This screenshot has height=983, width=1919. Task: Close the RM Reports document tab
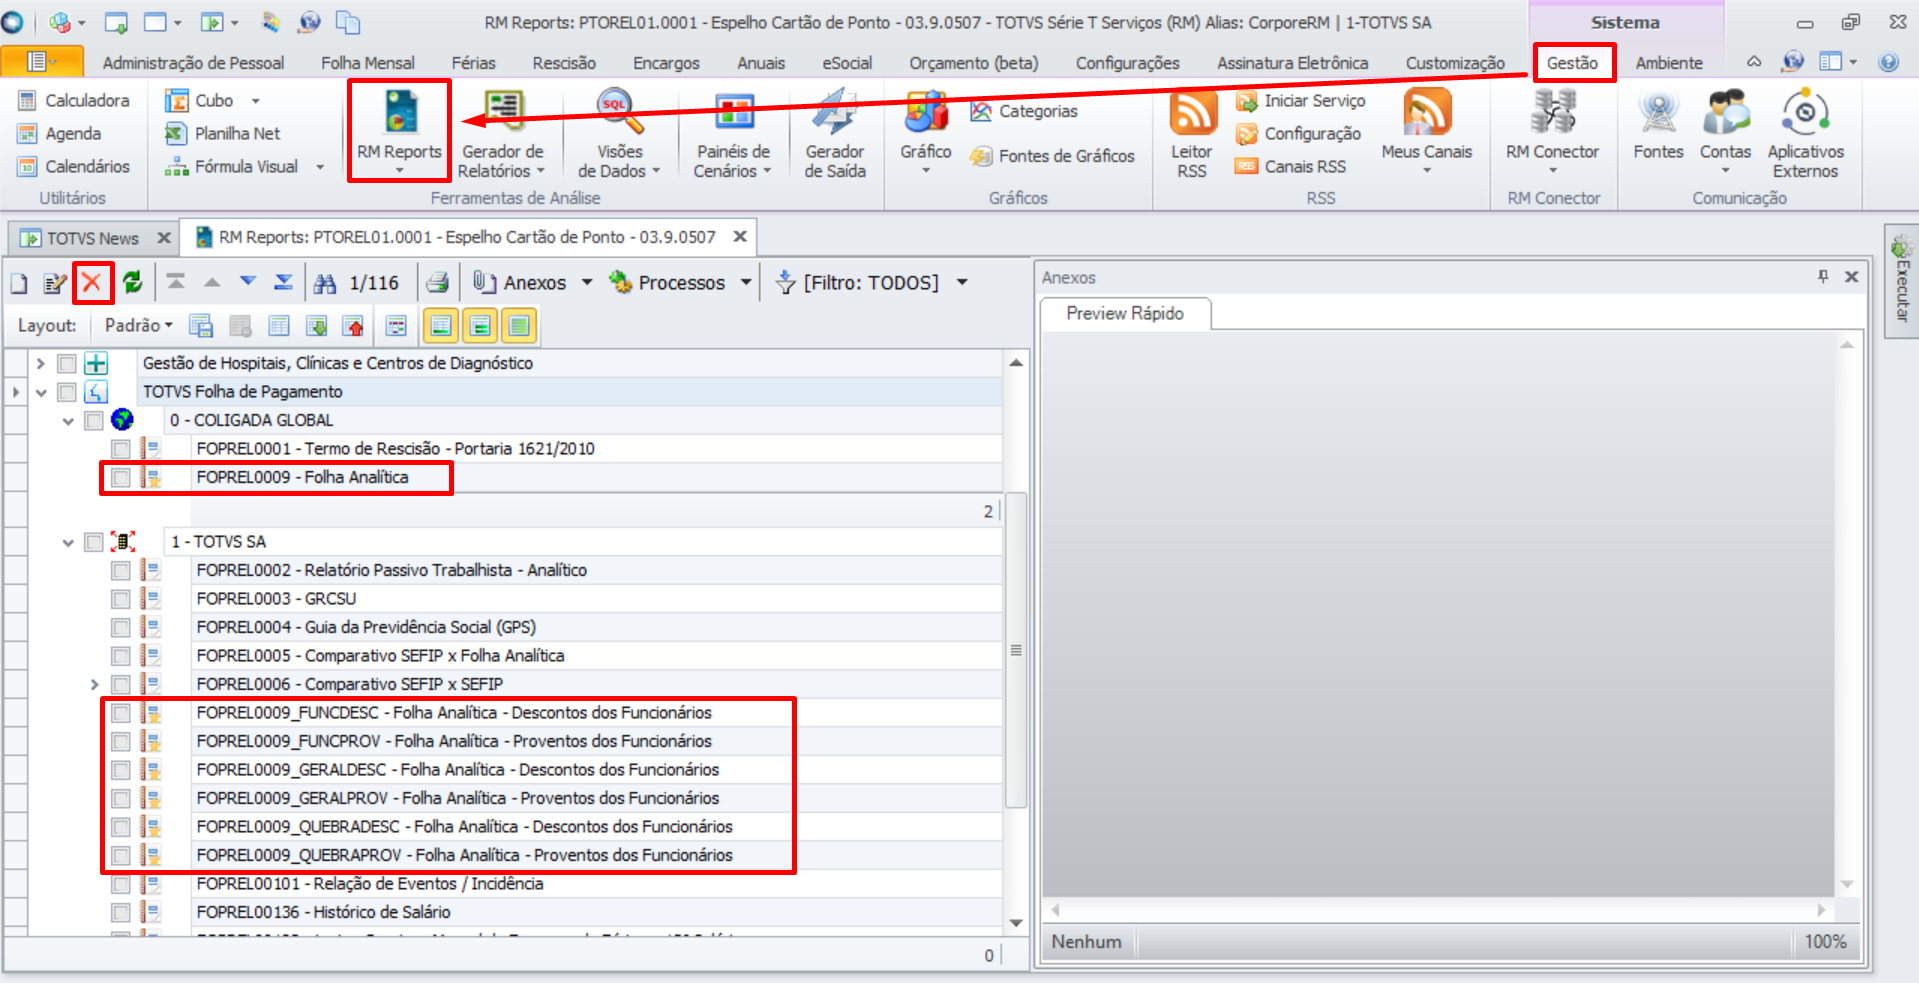click(740, 237)
